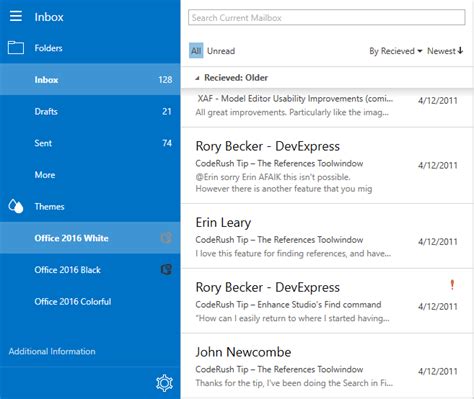Select the Inbox folder

pyautogui.click(x=90, y=79)
